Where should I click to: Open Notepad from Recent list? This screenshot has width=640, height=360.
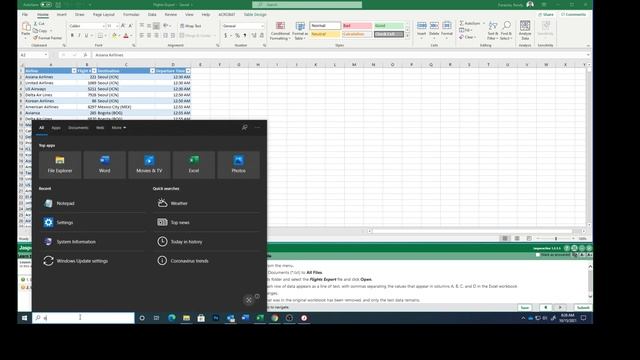coord(92,203)
